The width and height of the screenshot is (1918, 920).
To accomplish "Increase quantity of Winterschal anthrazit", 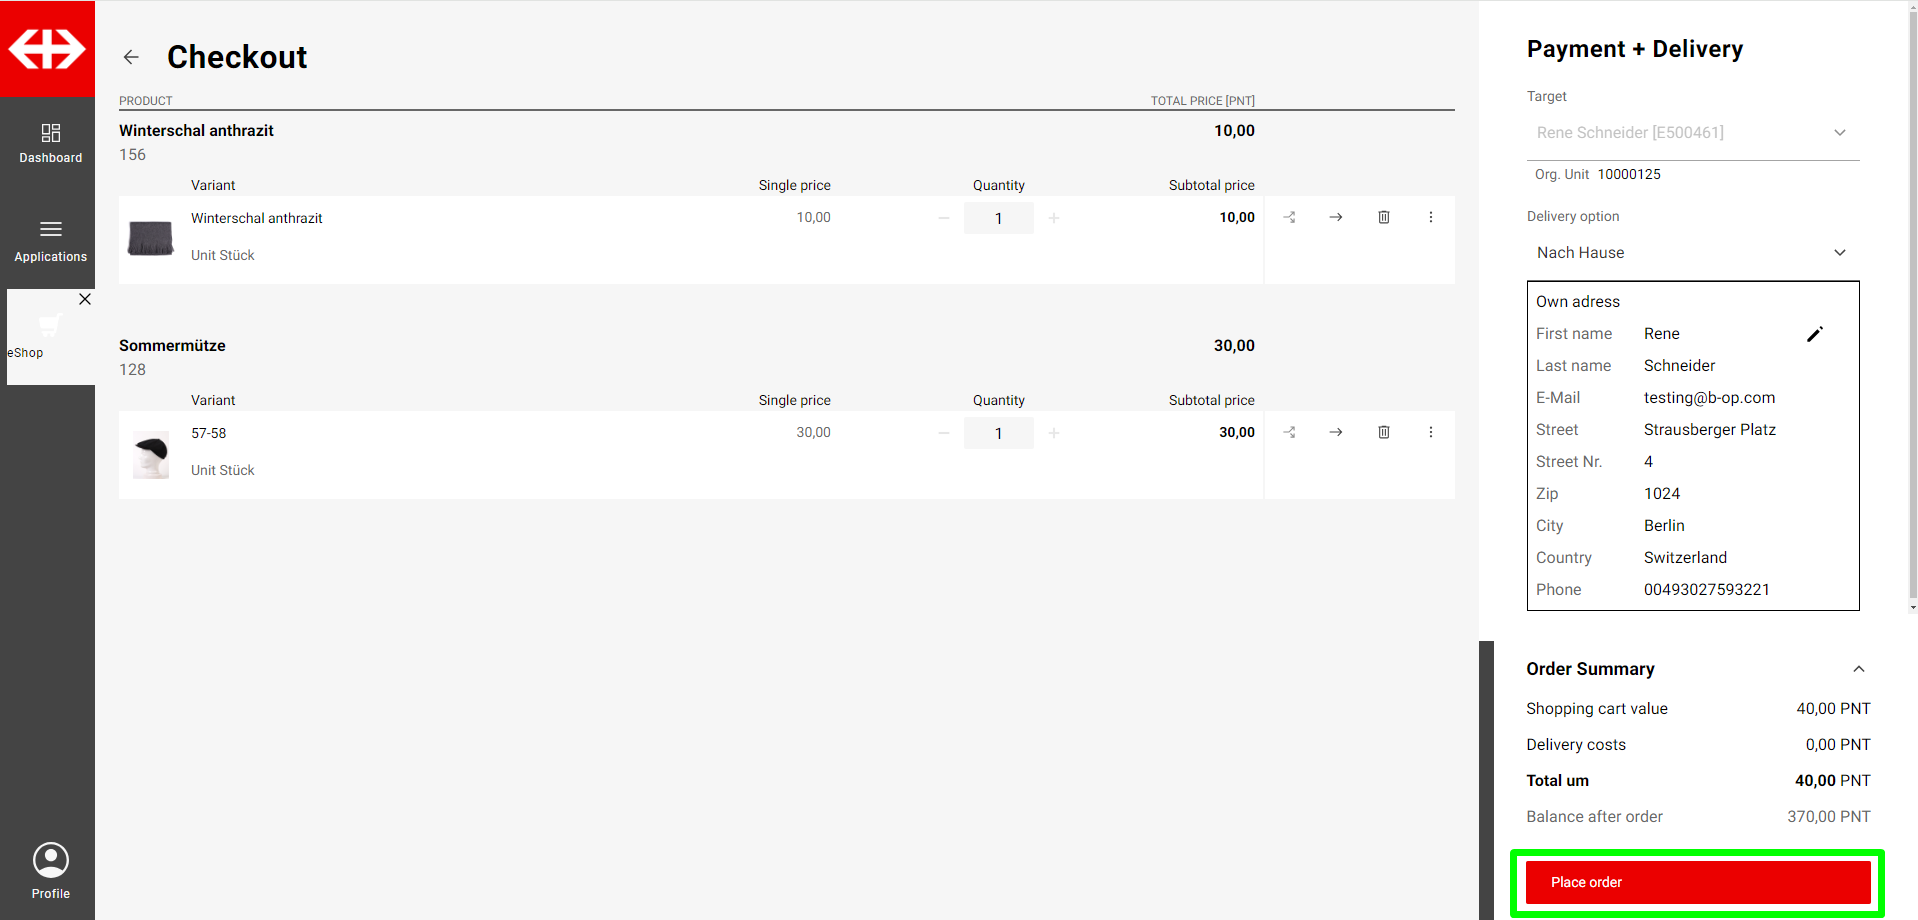I will point(1053,218).
